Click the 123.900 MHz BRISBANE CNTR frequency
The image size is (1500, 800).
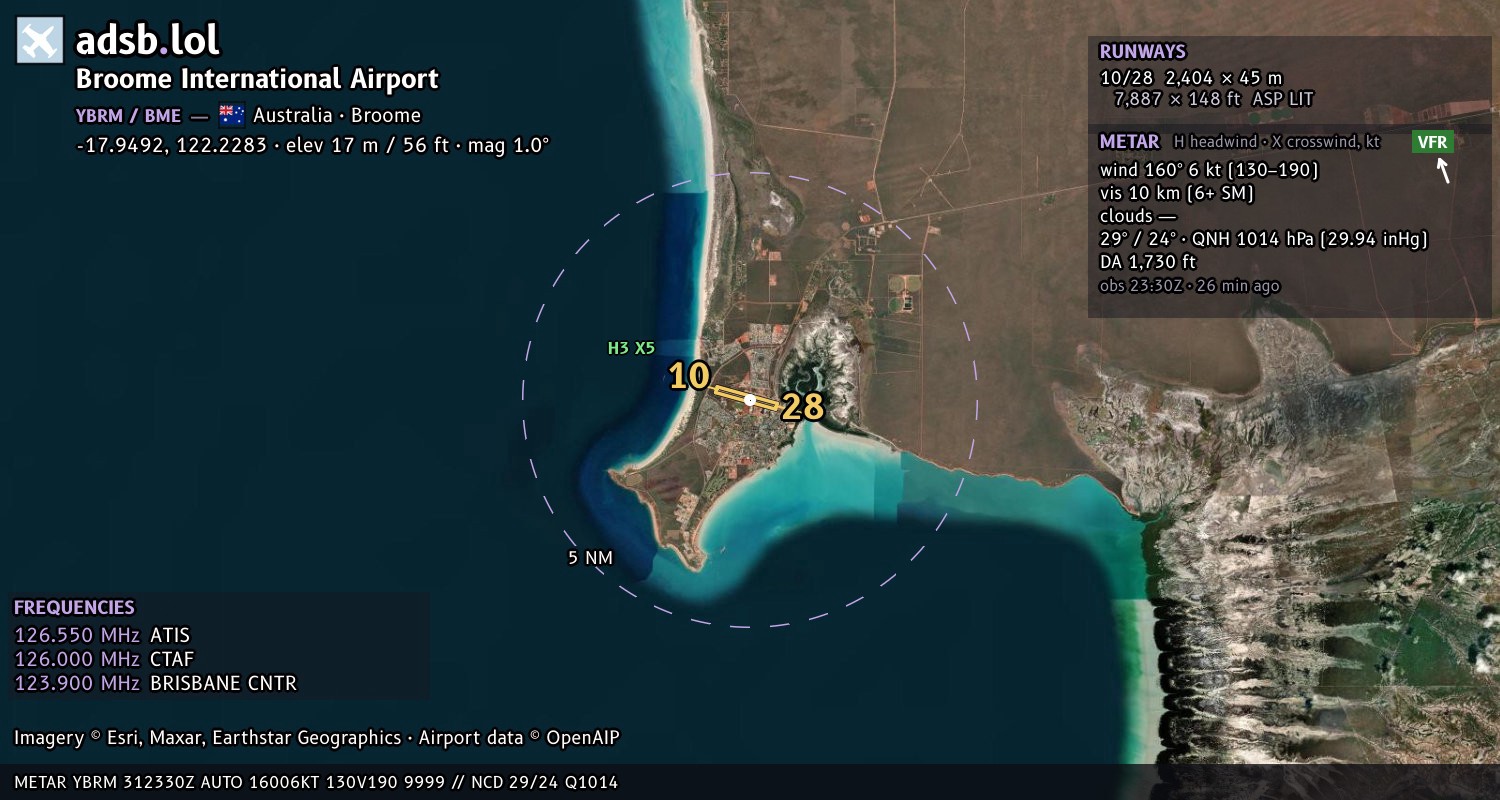click(155, 684)
